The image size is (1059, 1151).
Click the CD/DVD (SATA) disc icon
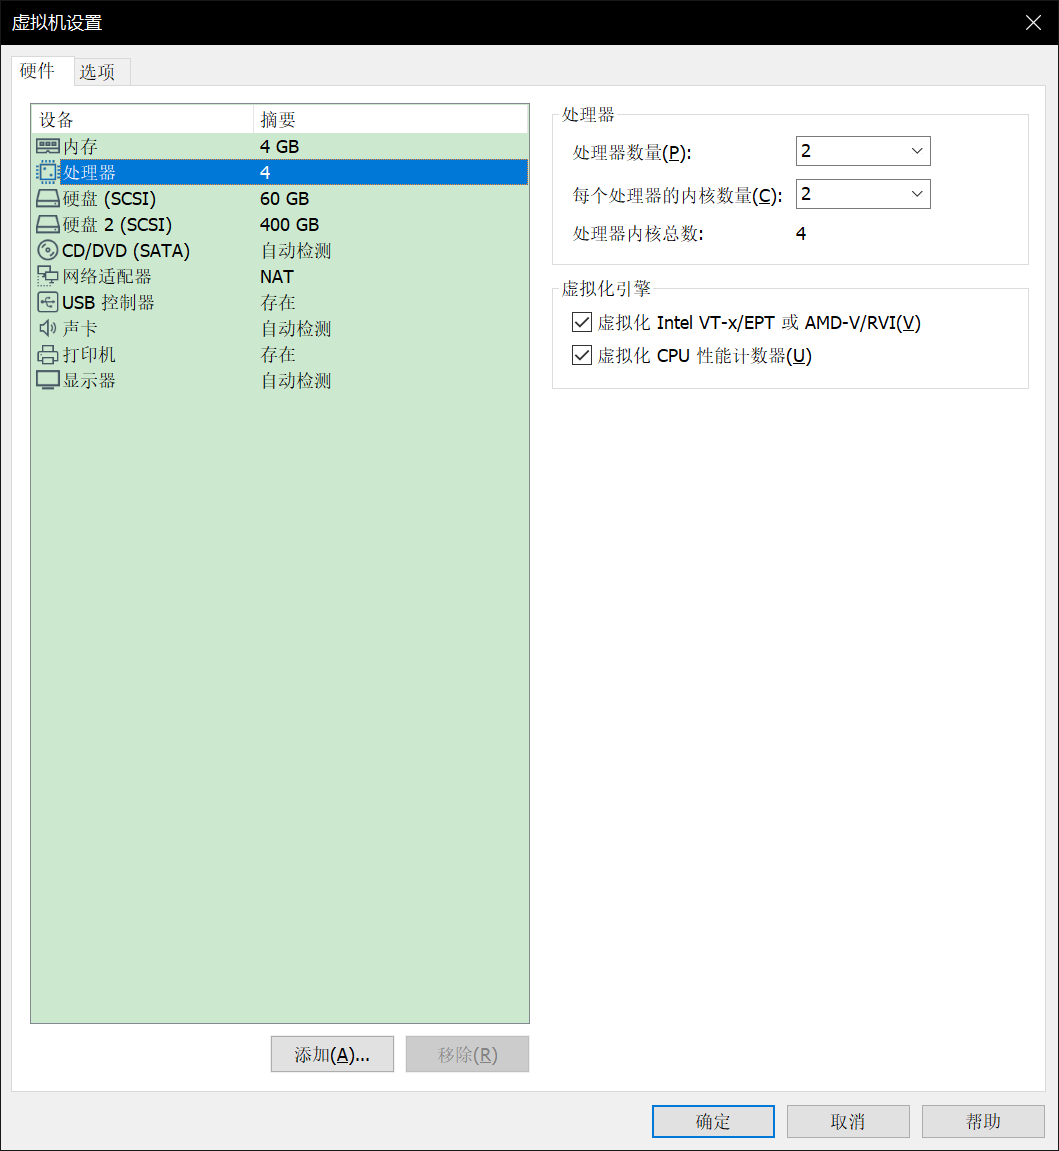click(x=48, y=250)
